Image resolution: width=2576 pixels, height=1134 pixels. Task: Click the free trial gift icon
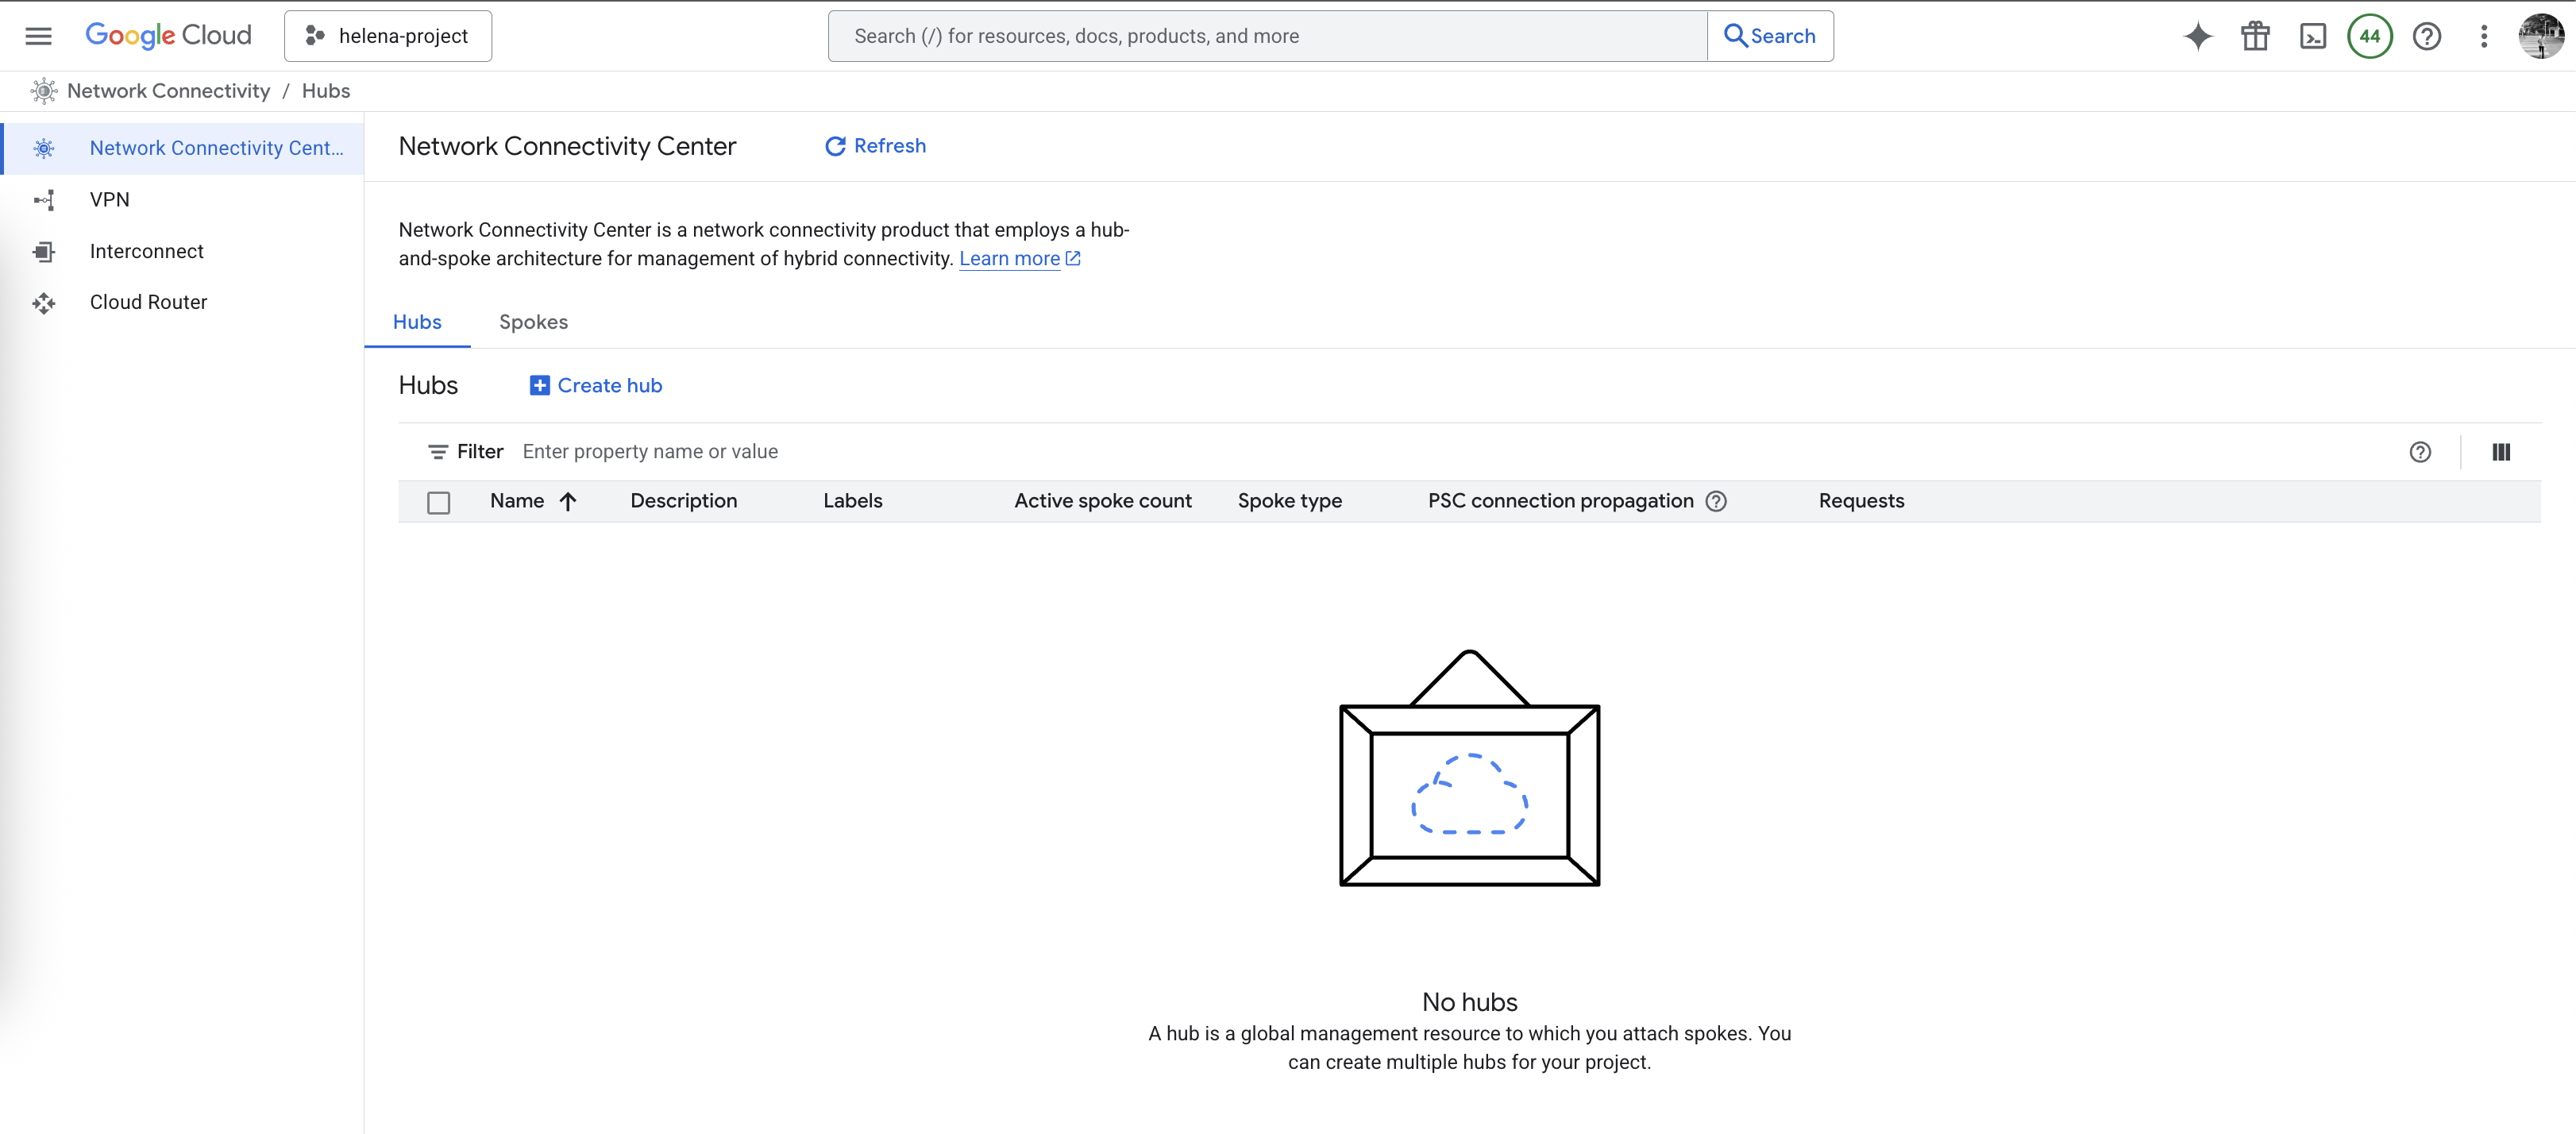2255,36
